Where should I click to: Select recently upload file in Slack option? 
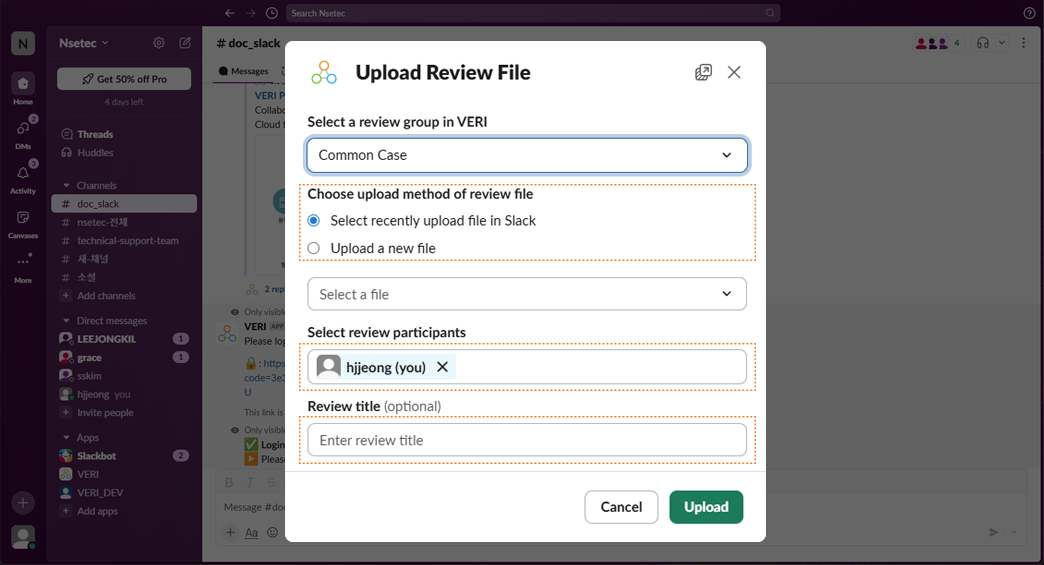pos(314,220)
